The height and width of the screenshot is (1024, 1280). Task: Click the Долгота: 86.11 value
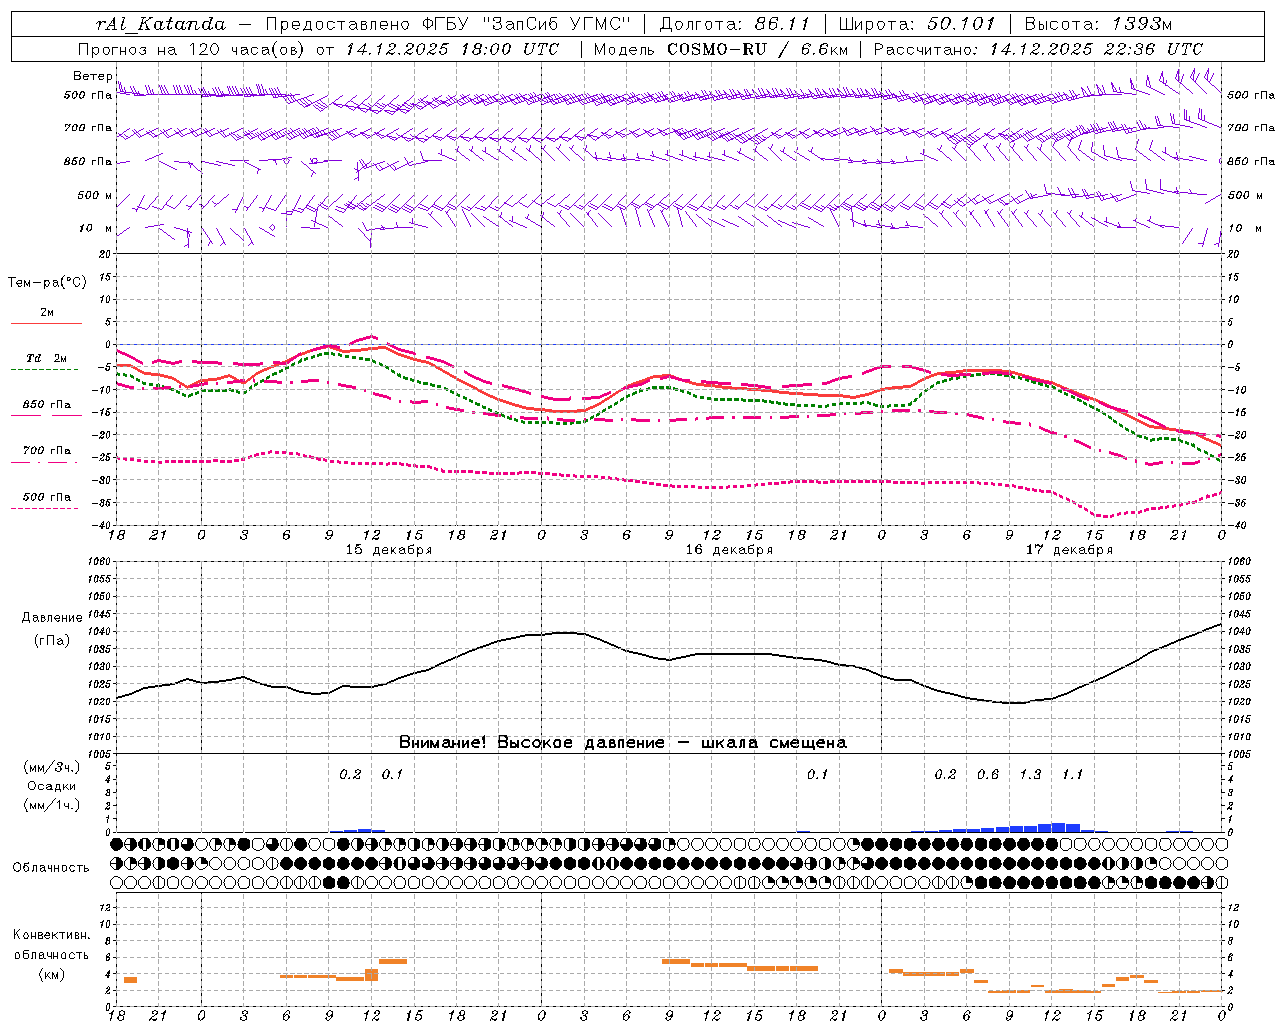point(735,24)
